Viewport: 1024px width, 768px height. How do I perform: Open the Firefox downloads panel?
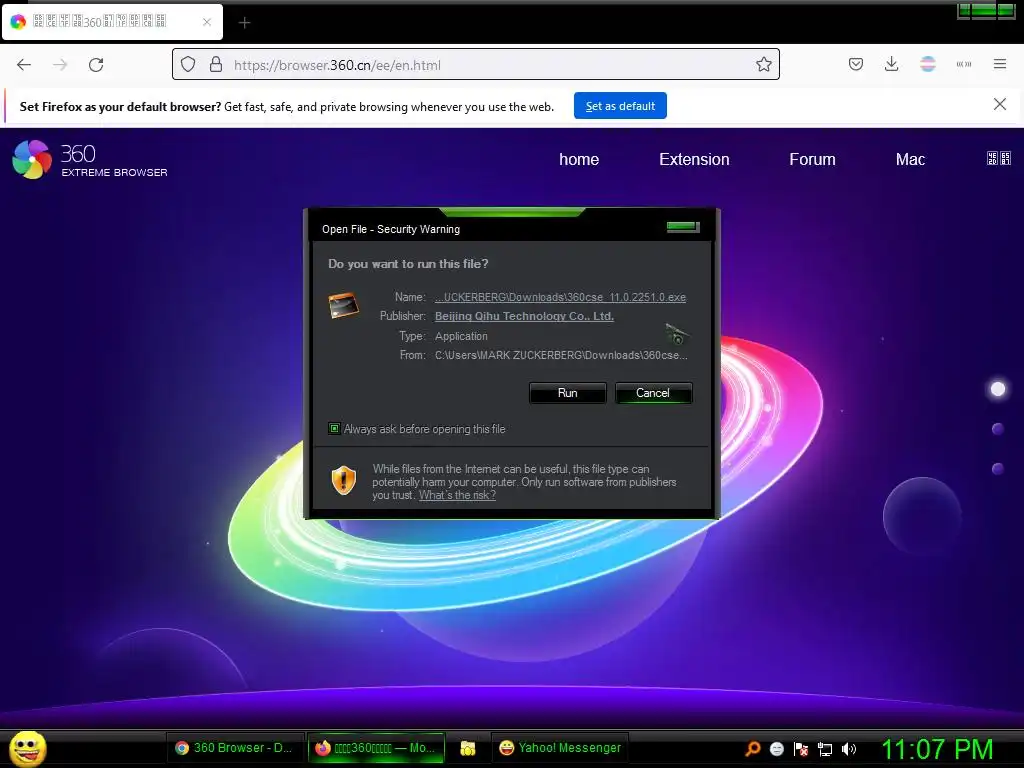(x=891, y=64)
